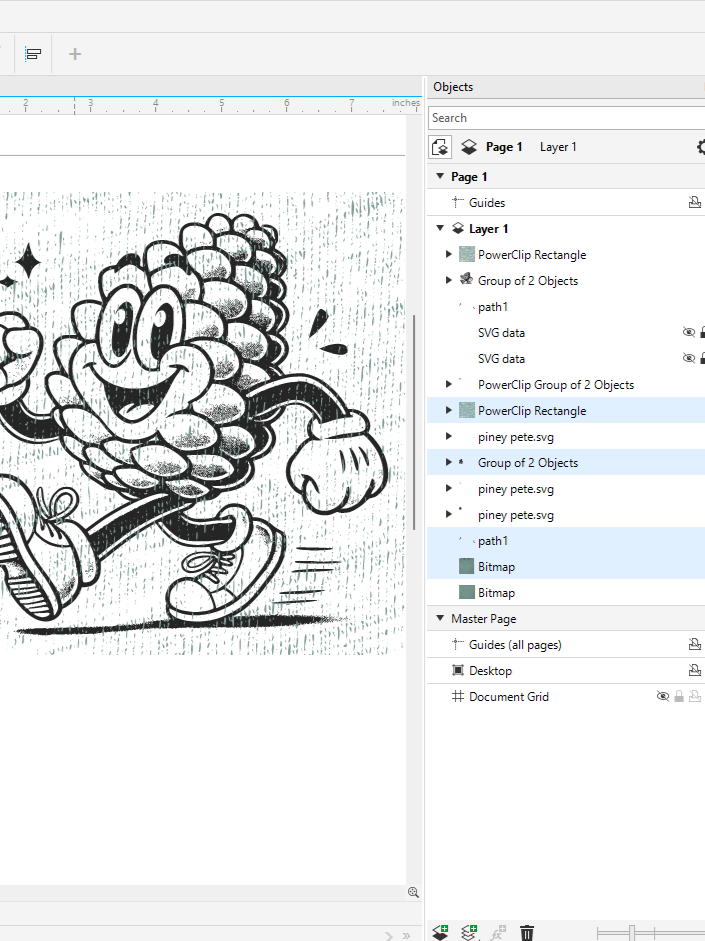Toggle lock on Document Grid layer

click(679, 696)
